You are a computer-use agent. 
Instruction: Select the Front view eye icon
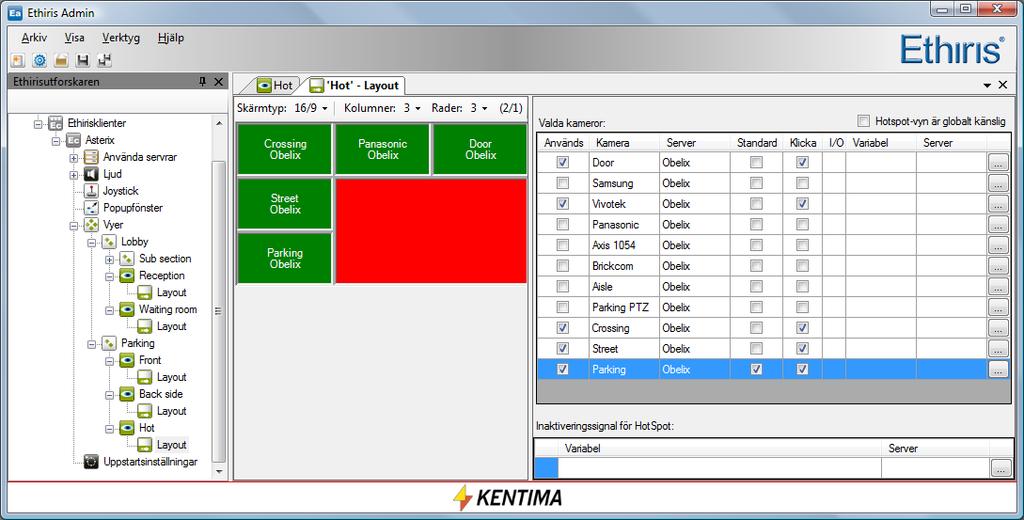127,360
